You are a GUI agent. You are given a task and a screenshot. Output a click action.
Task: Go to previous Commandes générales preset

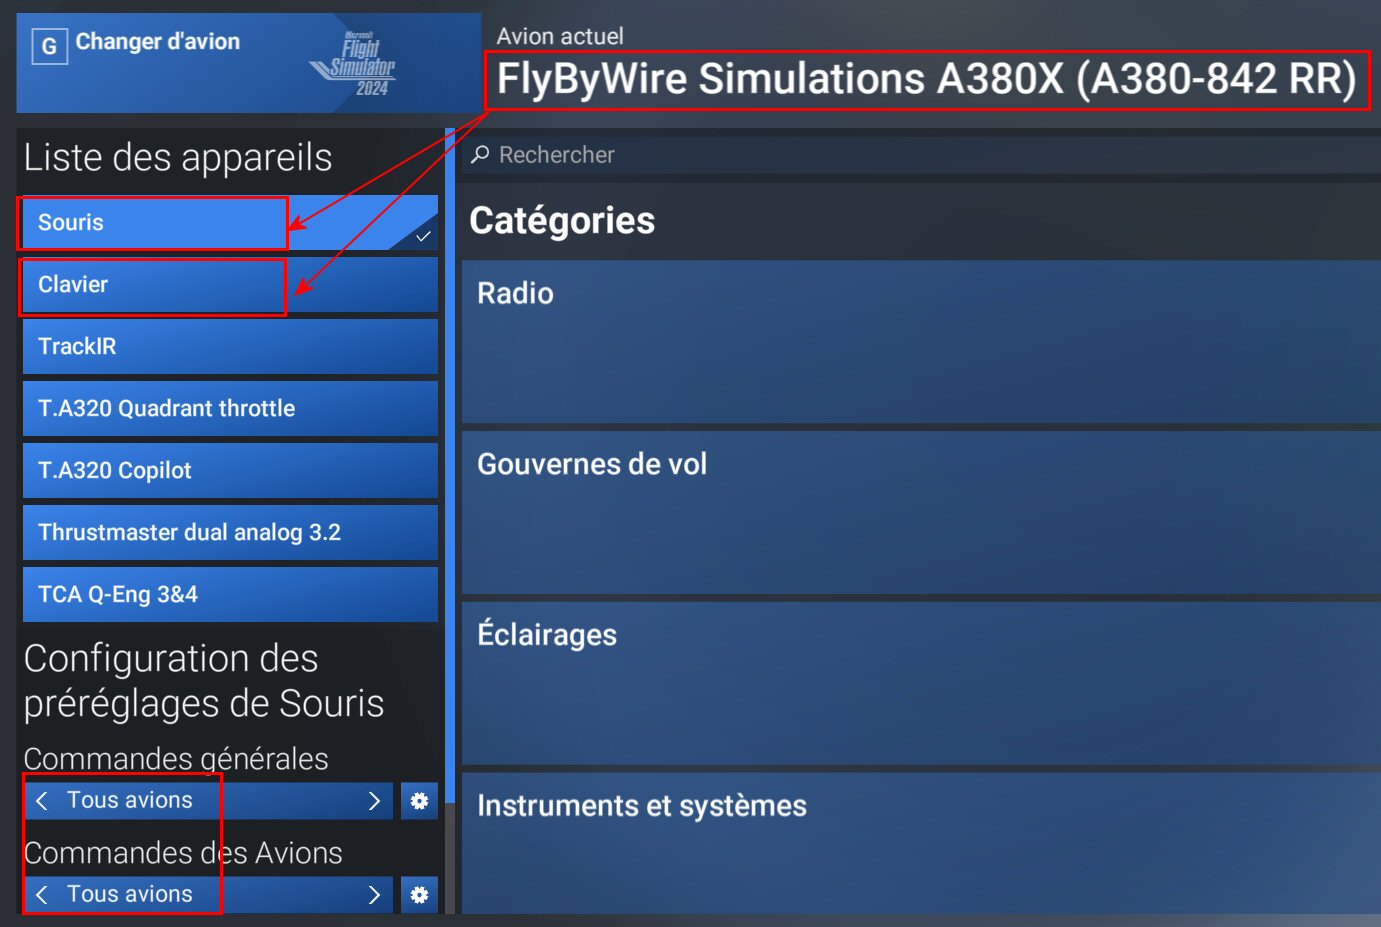[x=42, y=801]
